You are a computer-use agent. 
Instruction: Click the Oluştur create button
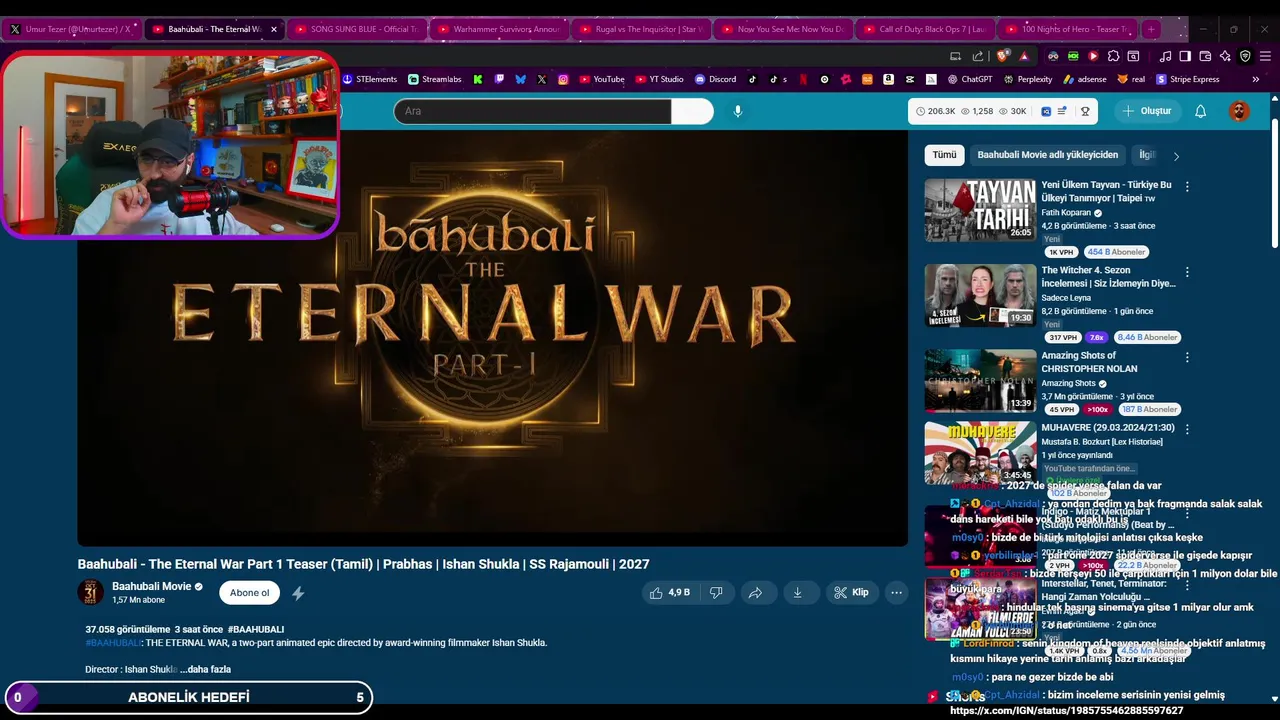click(1146, 111)
